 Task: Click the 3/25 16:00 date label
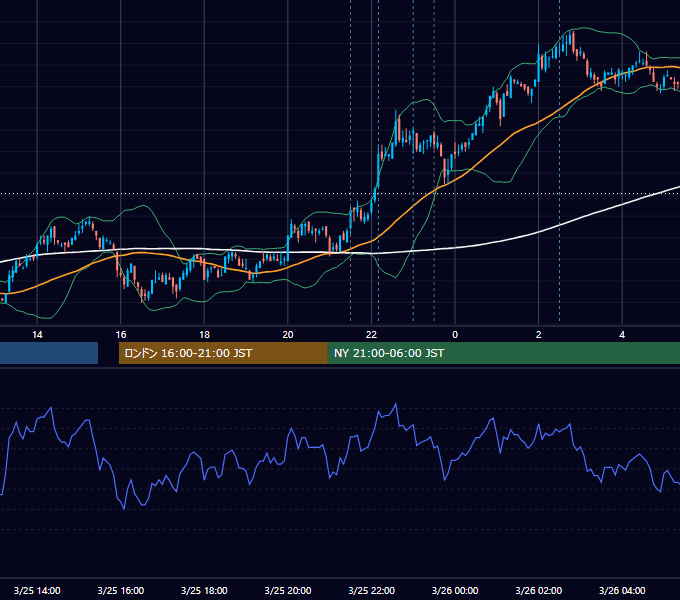click(x=121, y=590)
